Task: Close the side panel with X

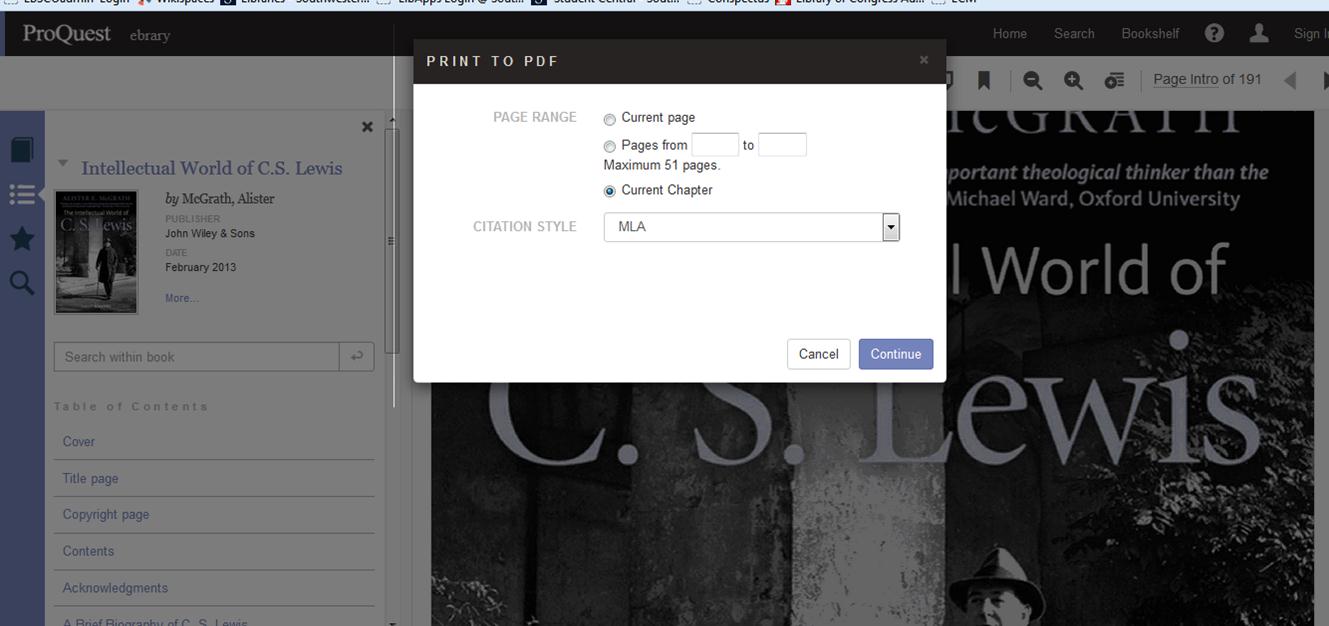Action: (x=367, y=127)
